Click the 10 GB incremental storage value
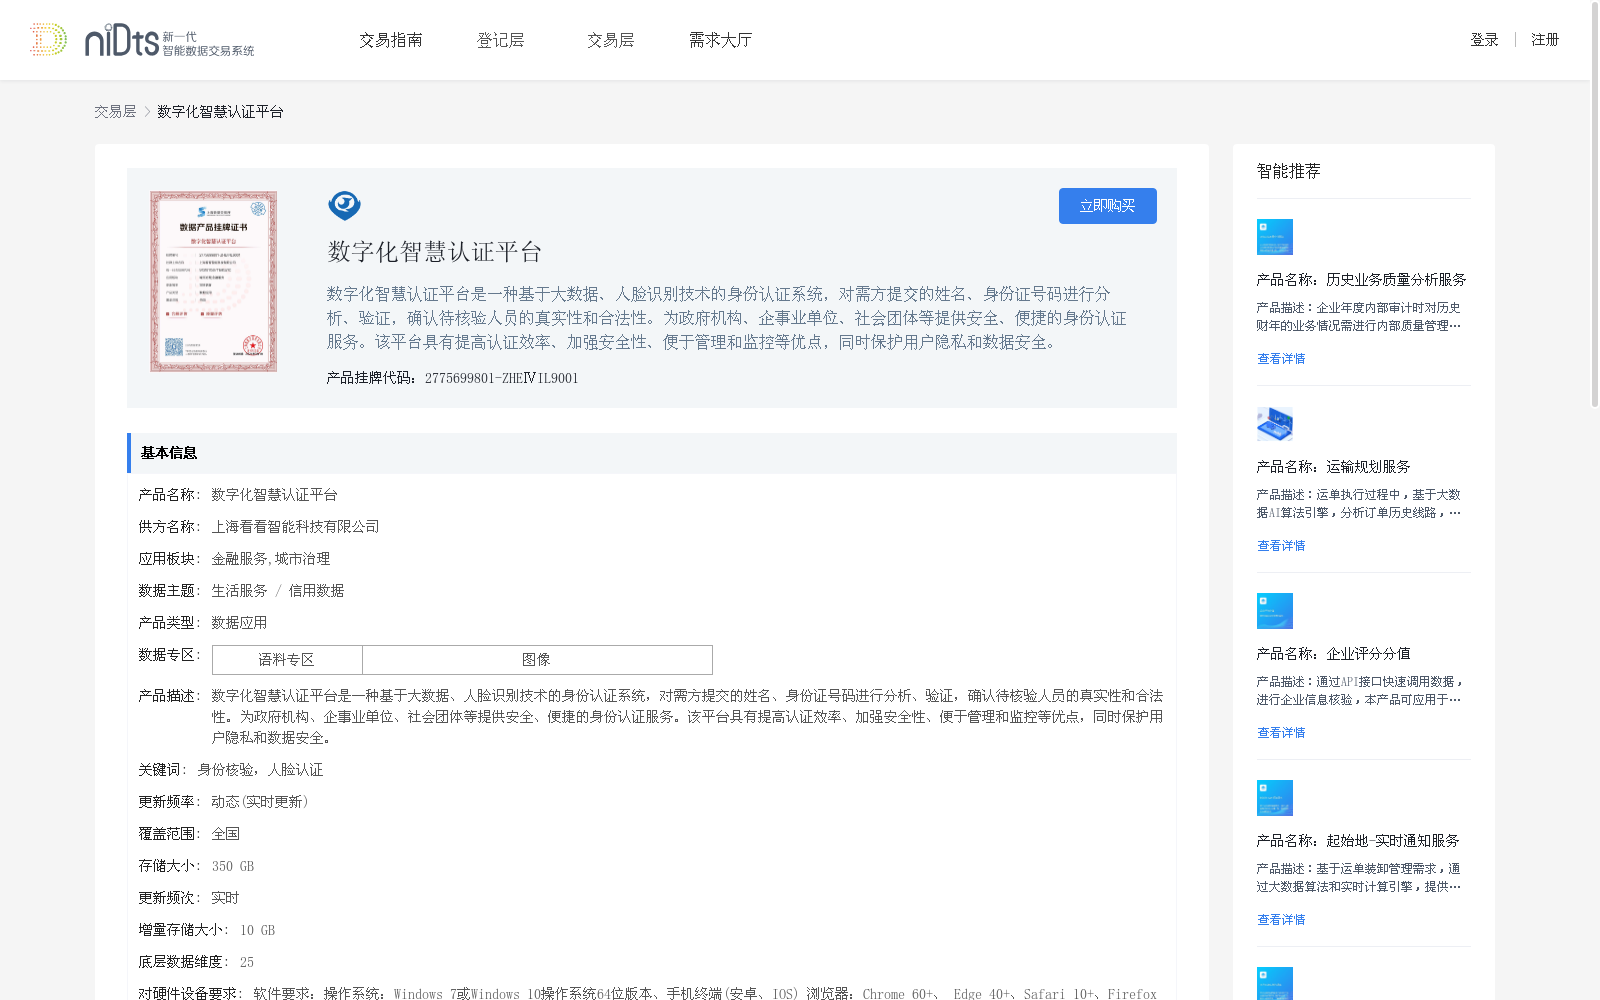This screenshot has height=1000, width=1600. pos(257,930)
